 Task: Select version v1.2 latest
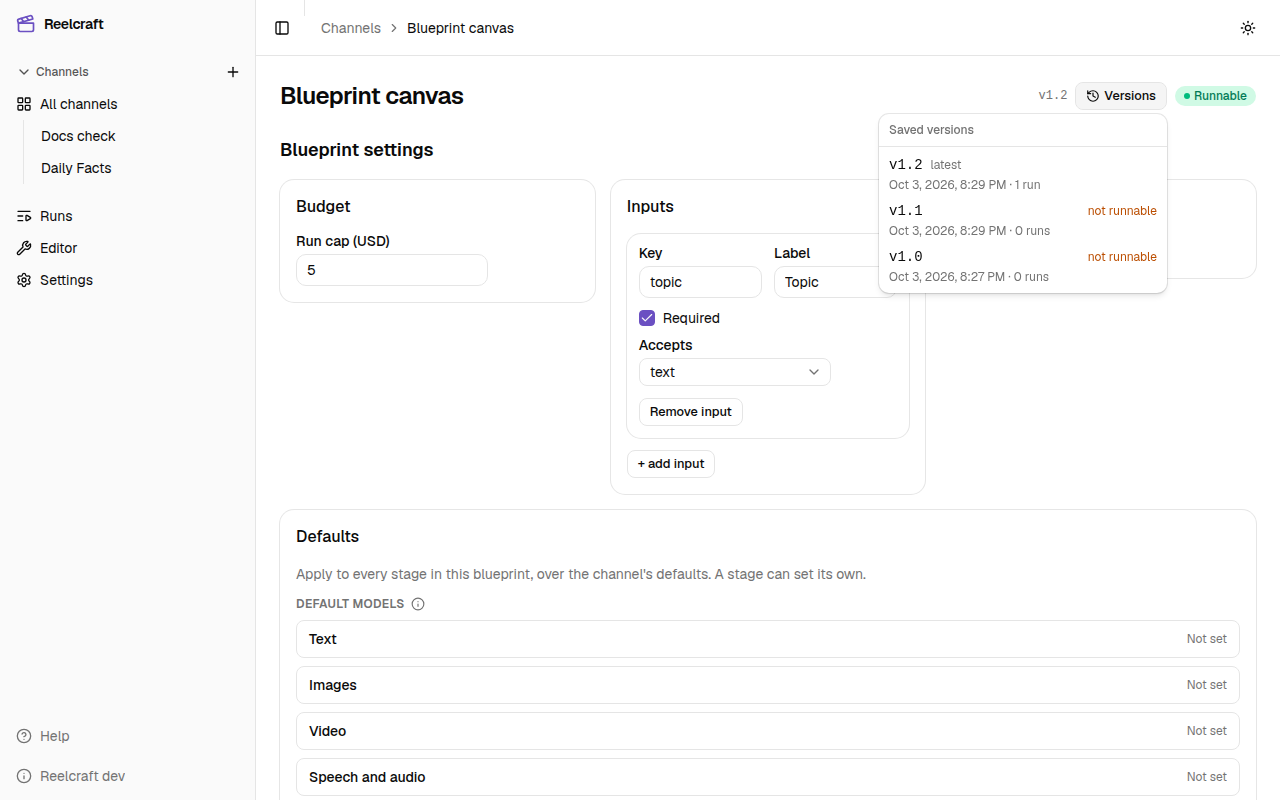1023,174
